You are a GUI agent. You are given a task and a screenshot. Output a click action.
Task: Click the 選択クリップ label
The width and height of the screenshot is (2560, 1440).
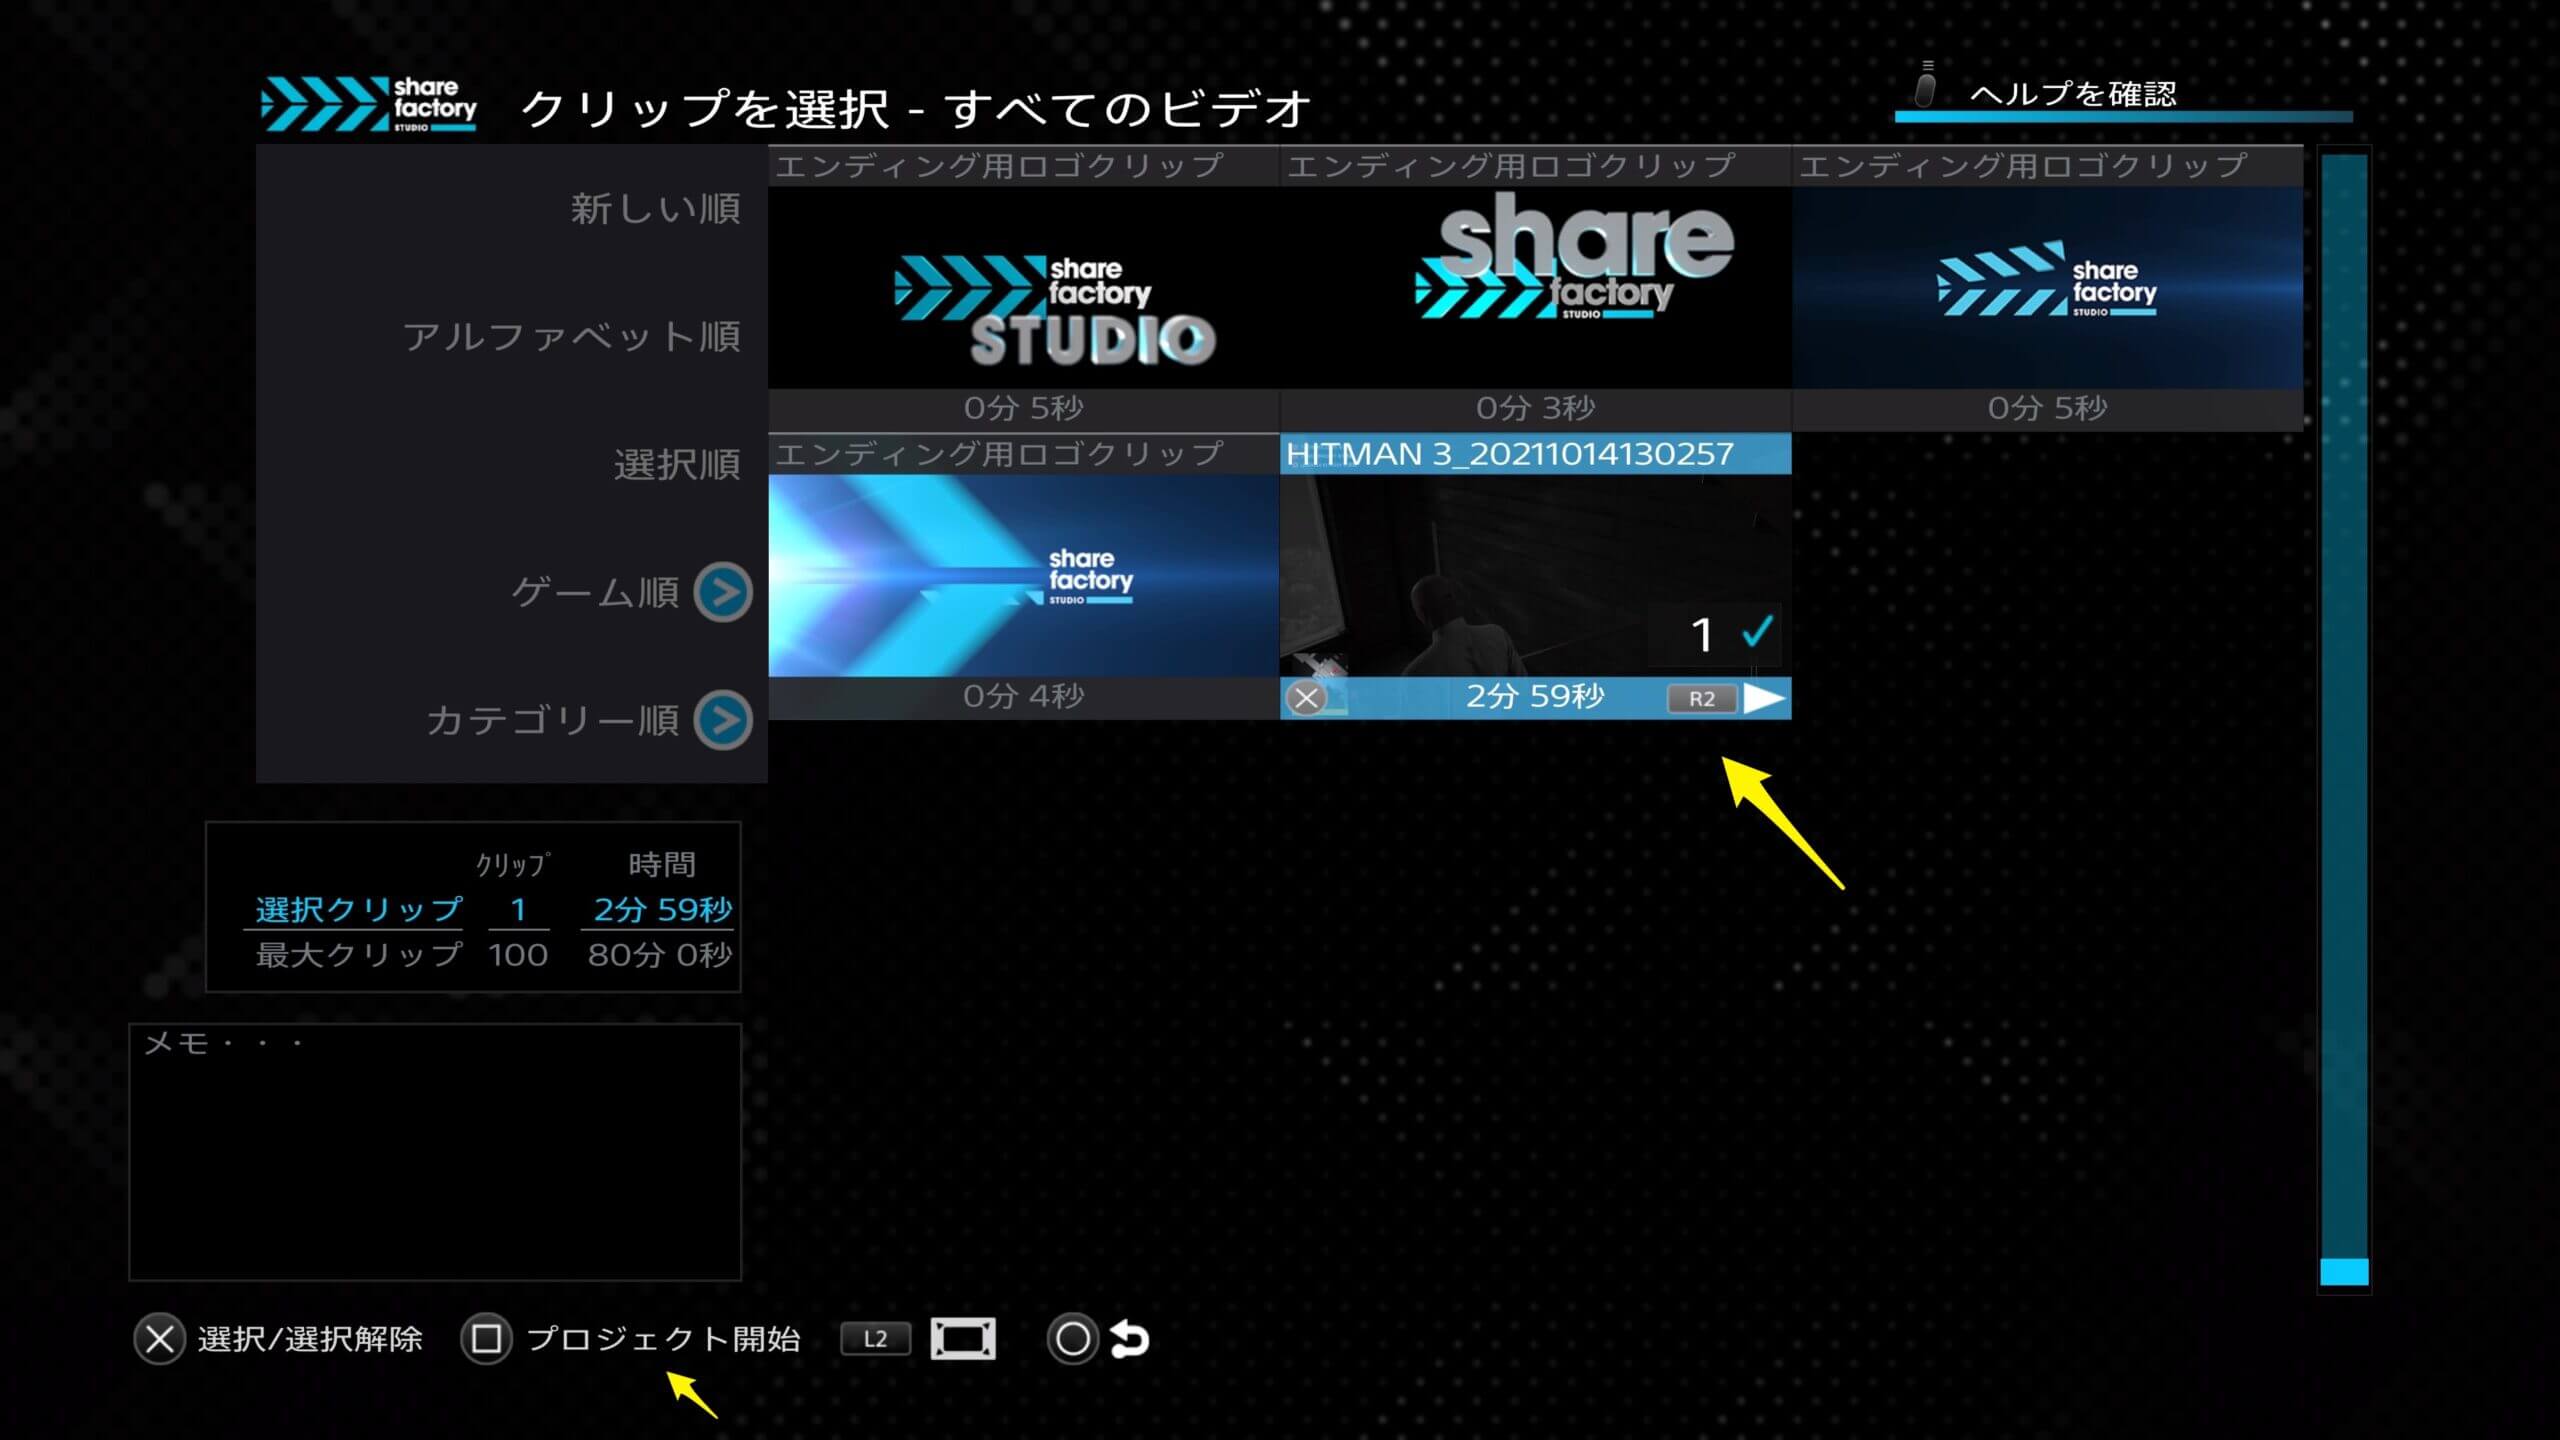point(358,909)
